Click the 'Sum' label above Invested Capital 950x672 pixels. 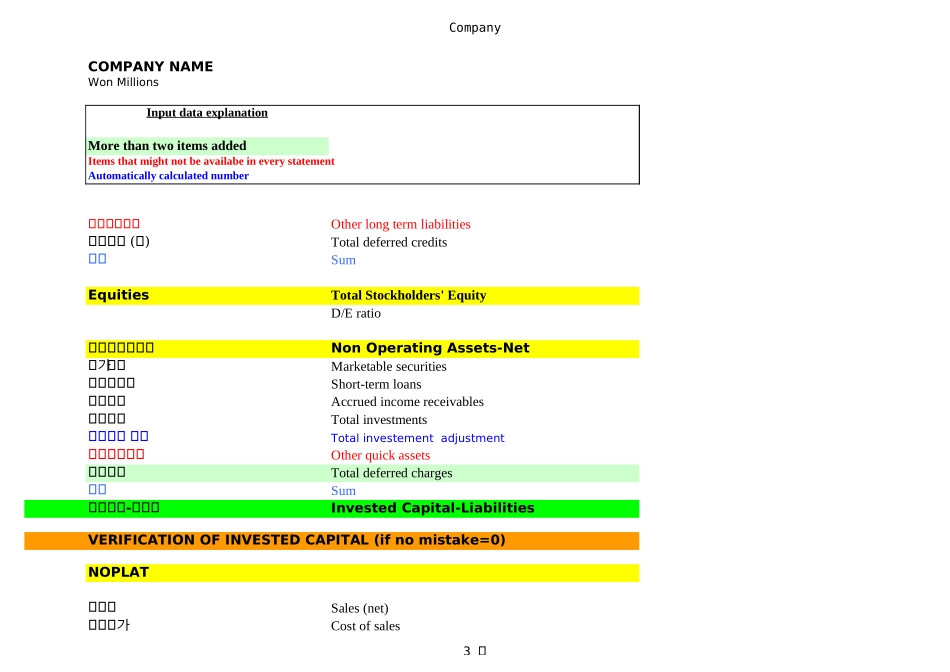343,491
